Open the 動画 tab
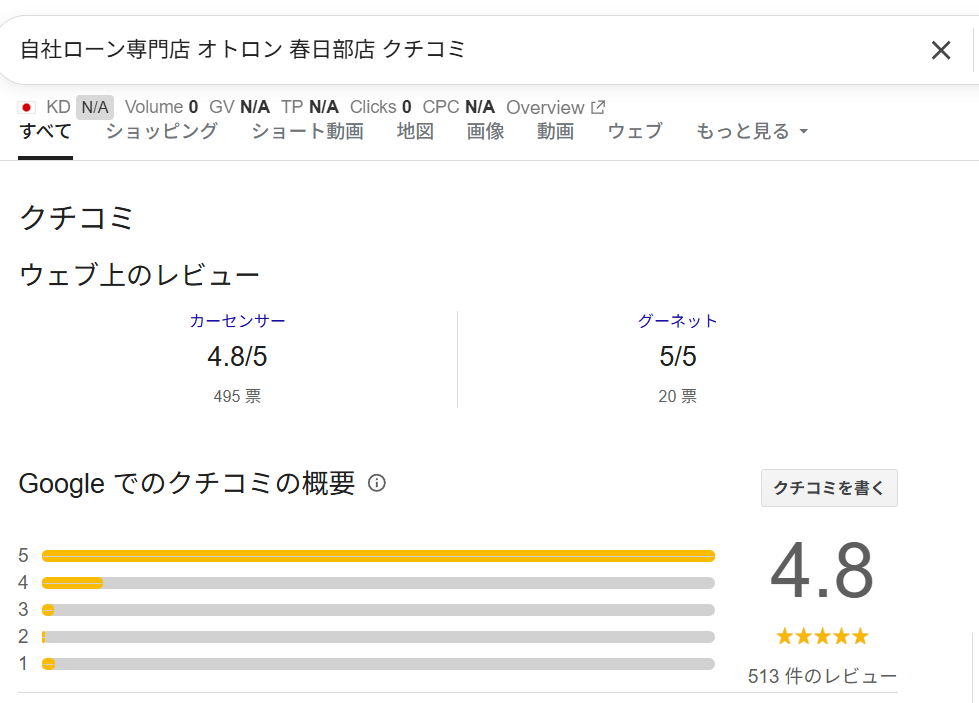Image resolution: width=979 pixels, height=703 pixels. 556,131
